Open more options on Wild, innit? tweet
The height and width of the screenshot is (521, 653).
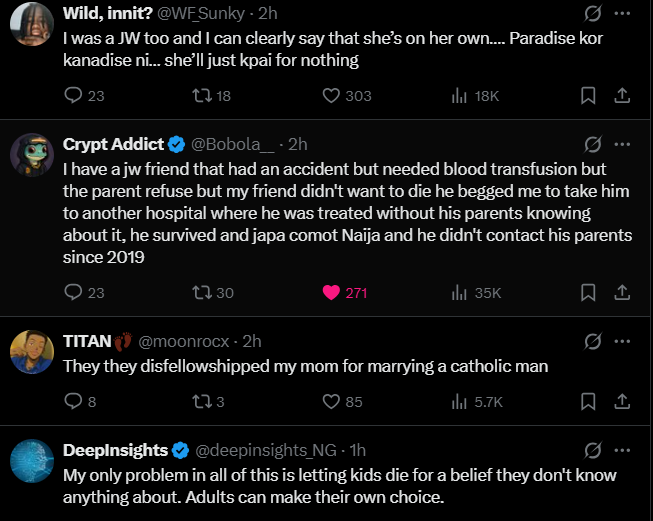point(622,15)
